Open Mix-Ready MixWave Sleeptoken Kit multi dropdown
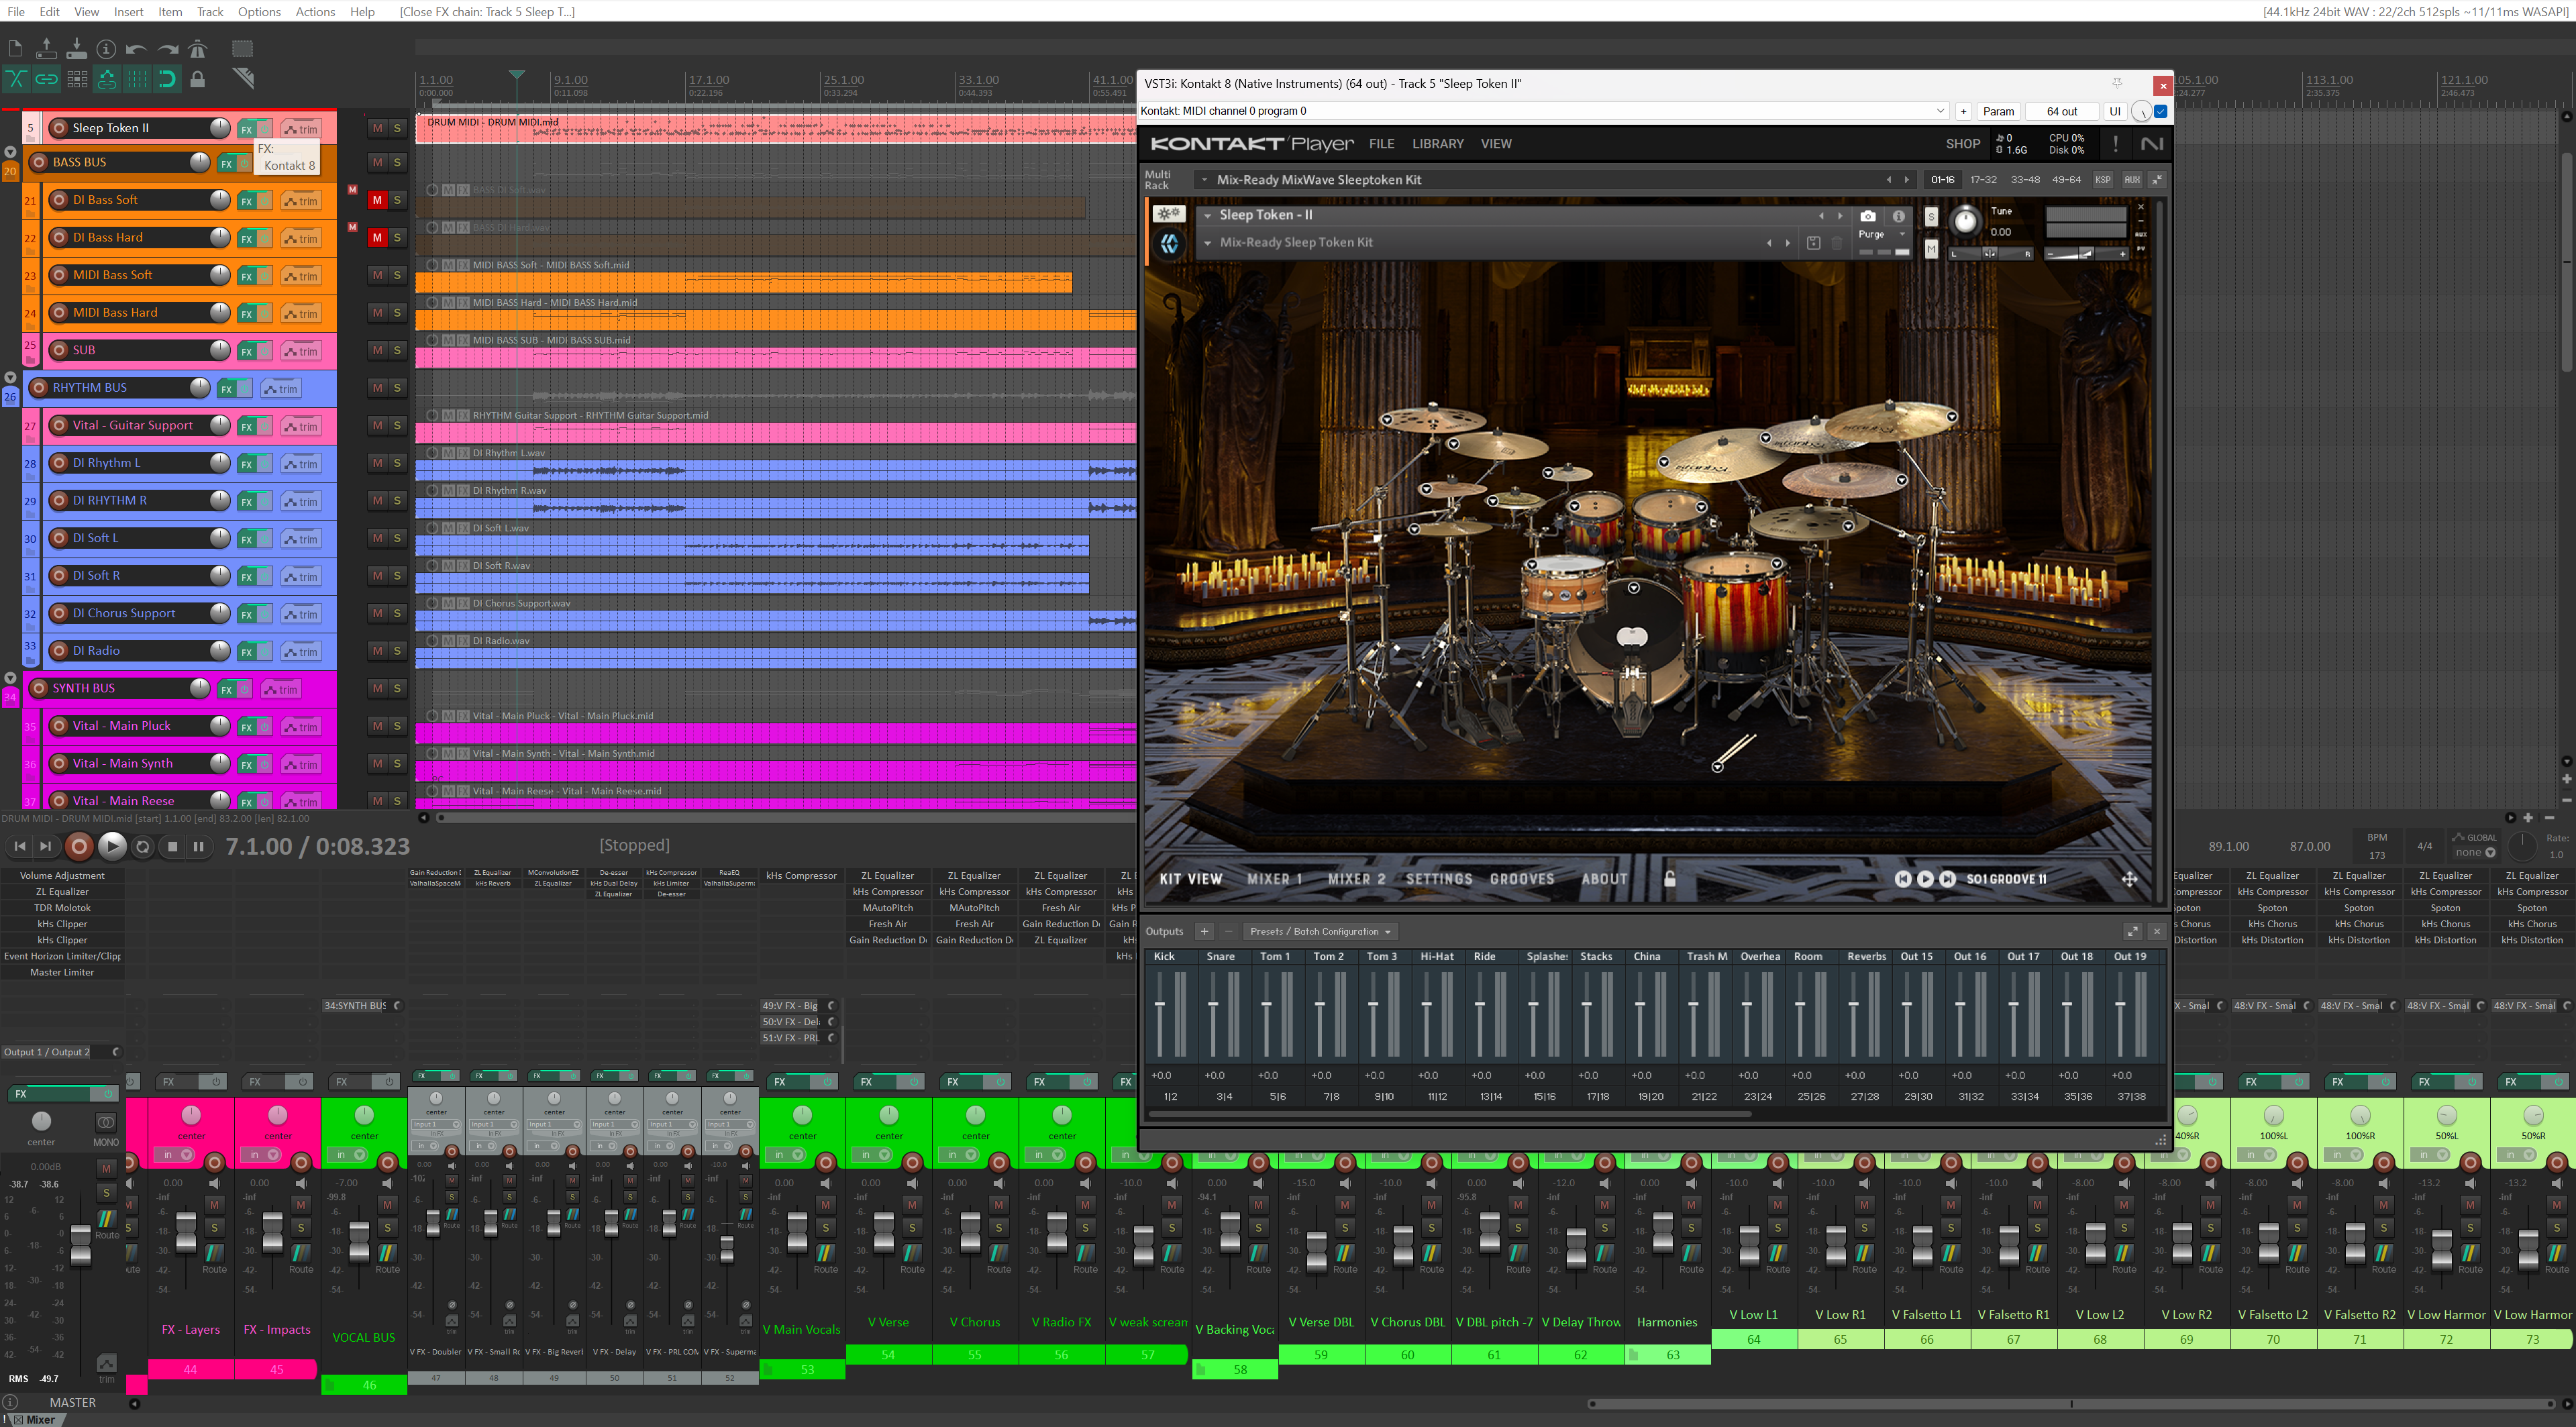The image size is (2576, 1427). tap(1204, 180)
